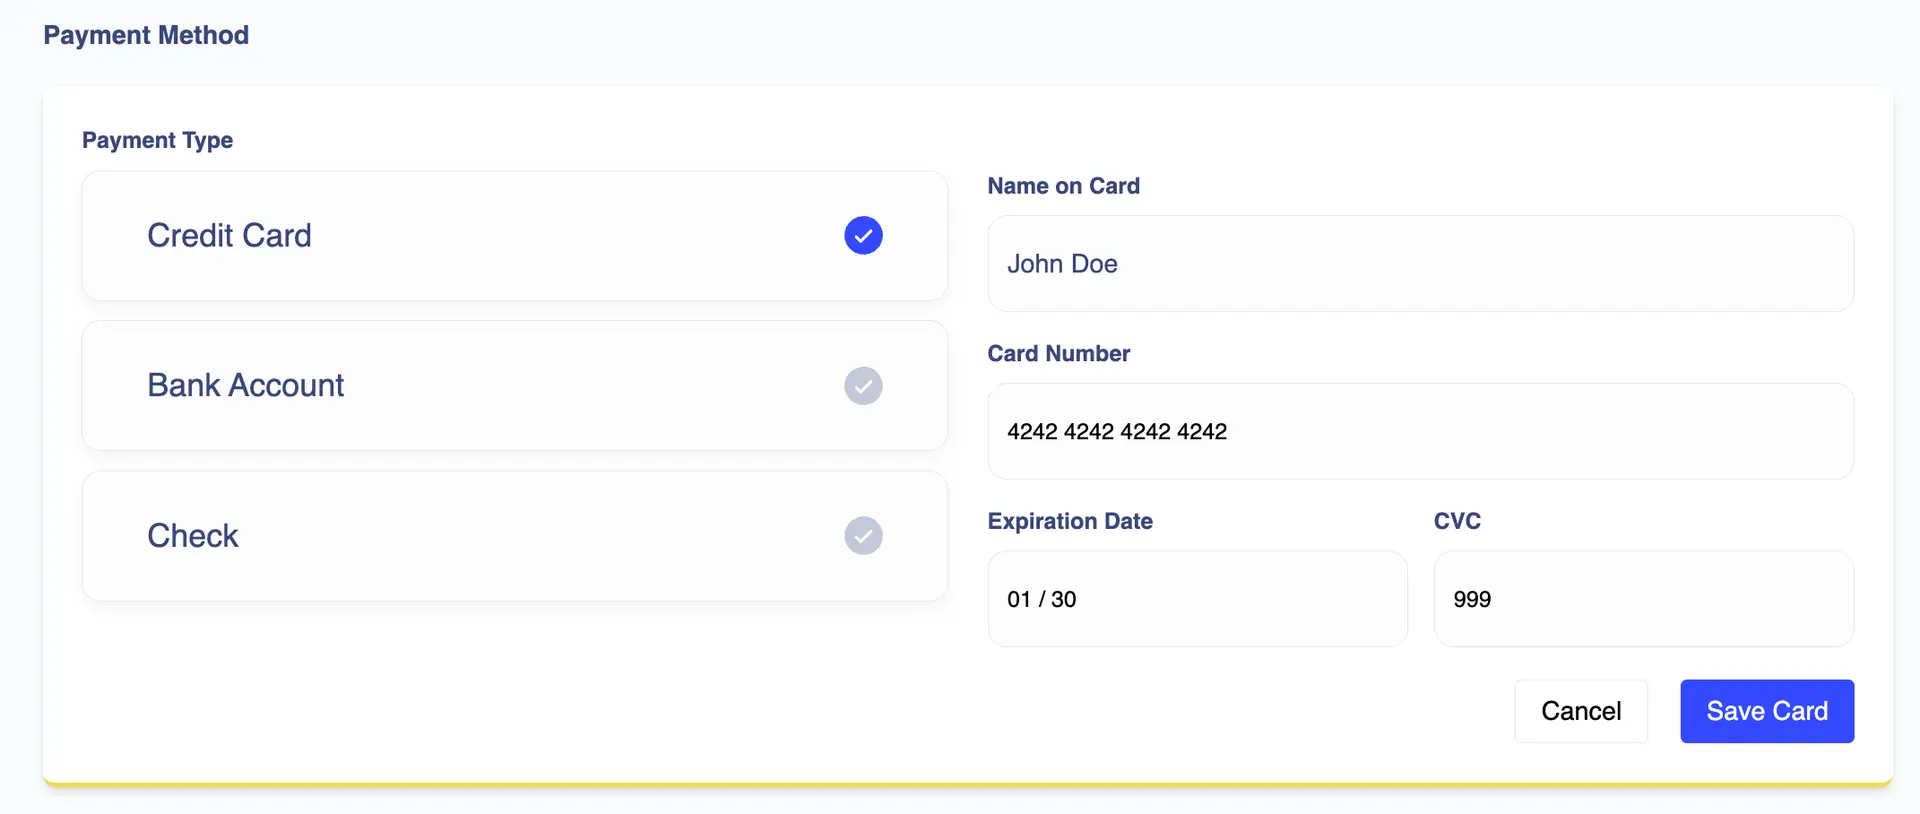Click the blue checkmark on Credit Card
This screenshot has width=1920, height=814.
pyautogui.click(x=863, y=236)
